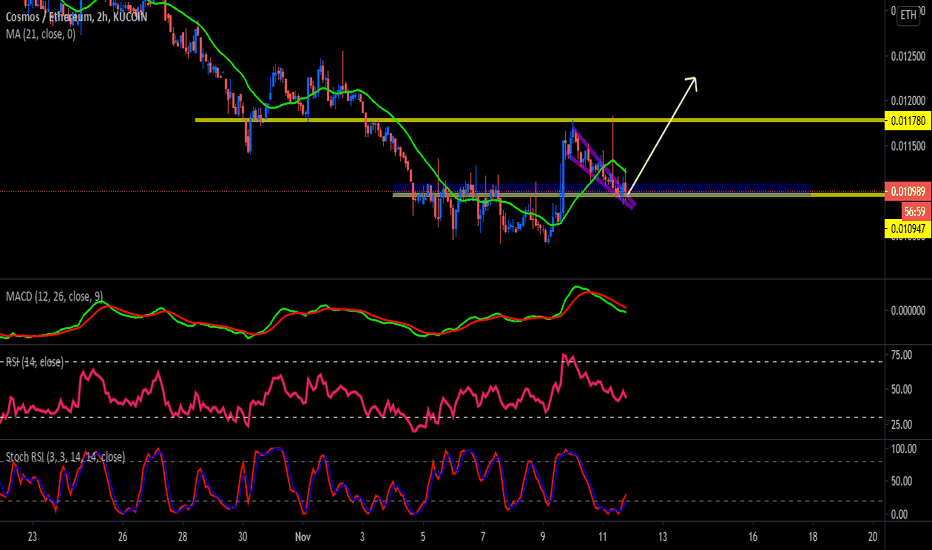
Task: Click the RSI 25.00 axis value
Action: click(902, 425)
